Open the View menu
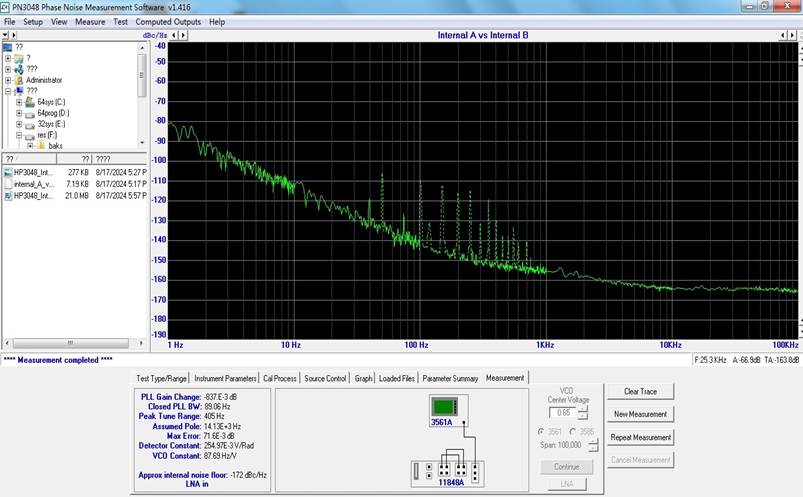803x497 pixels. 59,22
